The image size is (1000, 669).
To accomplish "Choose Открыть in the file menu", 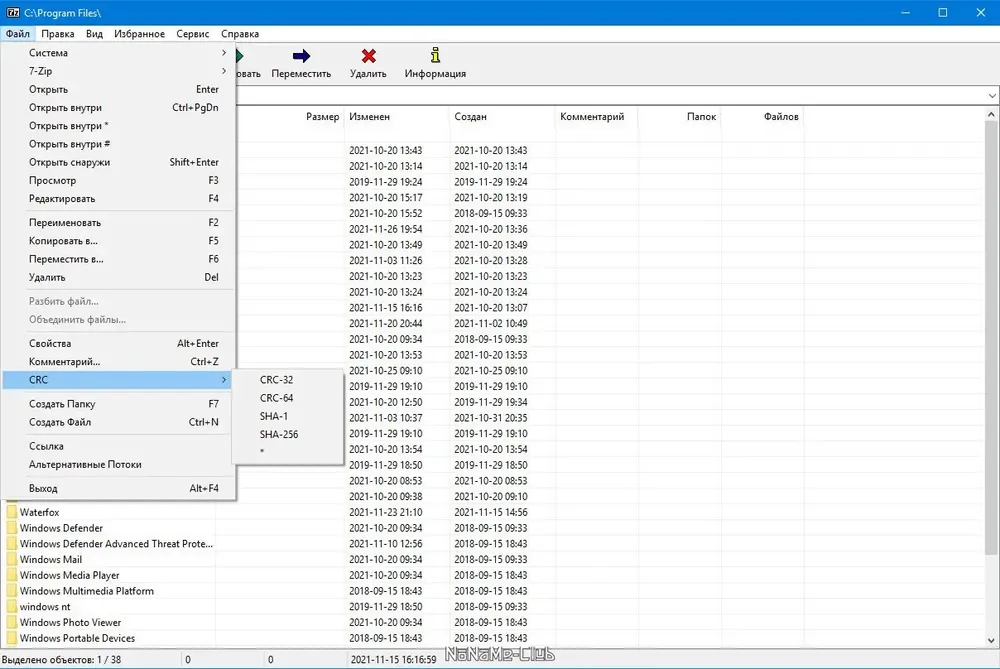I will pos(119,89).
